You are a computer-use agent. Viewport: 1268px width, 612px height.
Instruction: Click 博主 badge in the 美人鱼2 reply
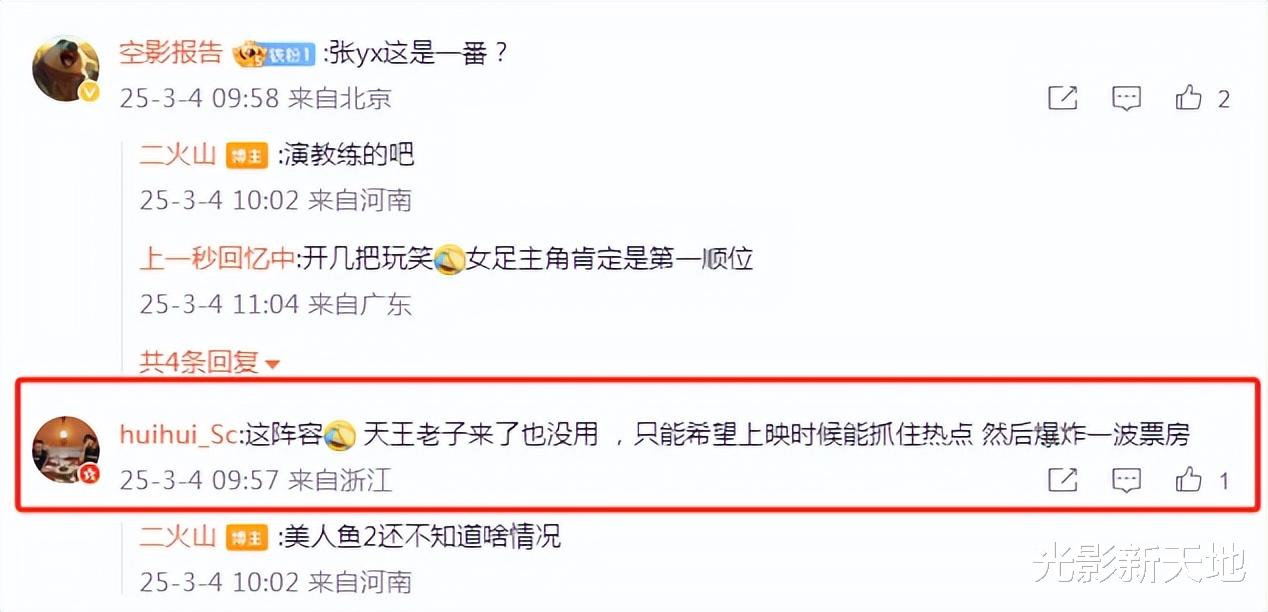[247, 538]
